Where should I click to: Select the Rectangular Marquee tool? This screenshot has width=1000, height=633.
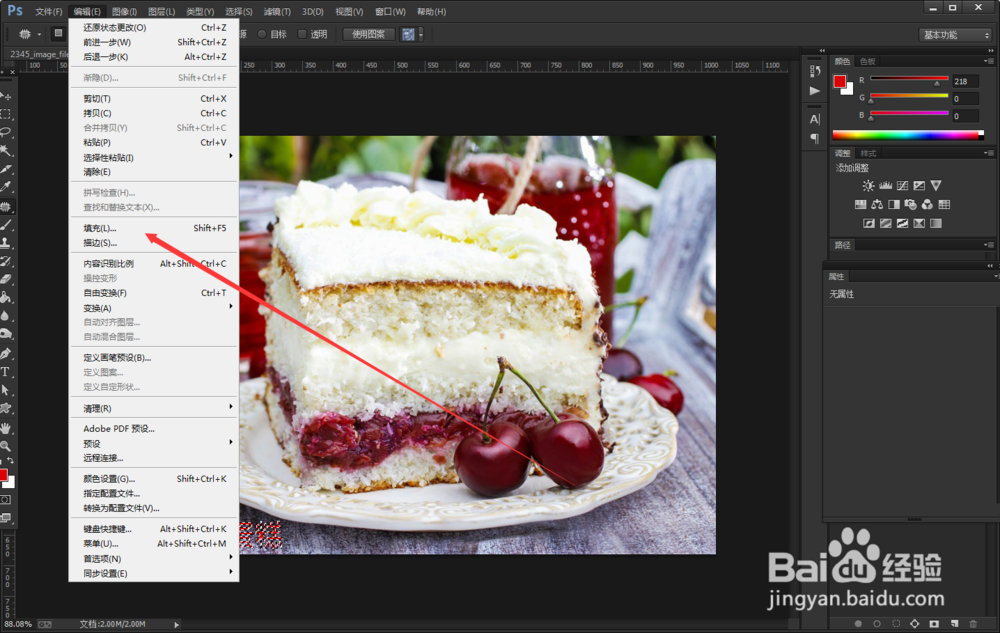(6, 114)
